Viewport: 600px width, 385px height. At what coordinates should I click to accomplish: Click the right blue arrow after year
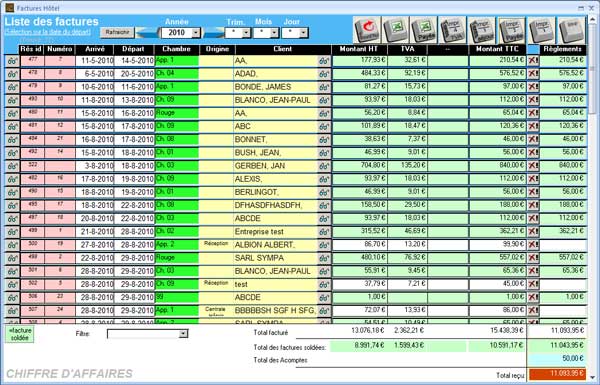(213, 33)
